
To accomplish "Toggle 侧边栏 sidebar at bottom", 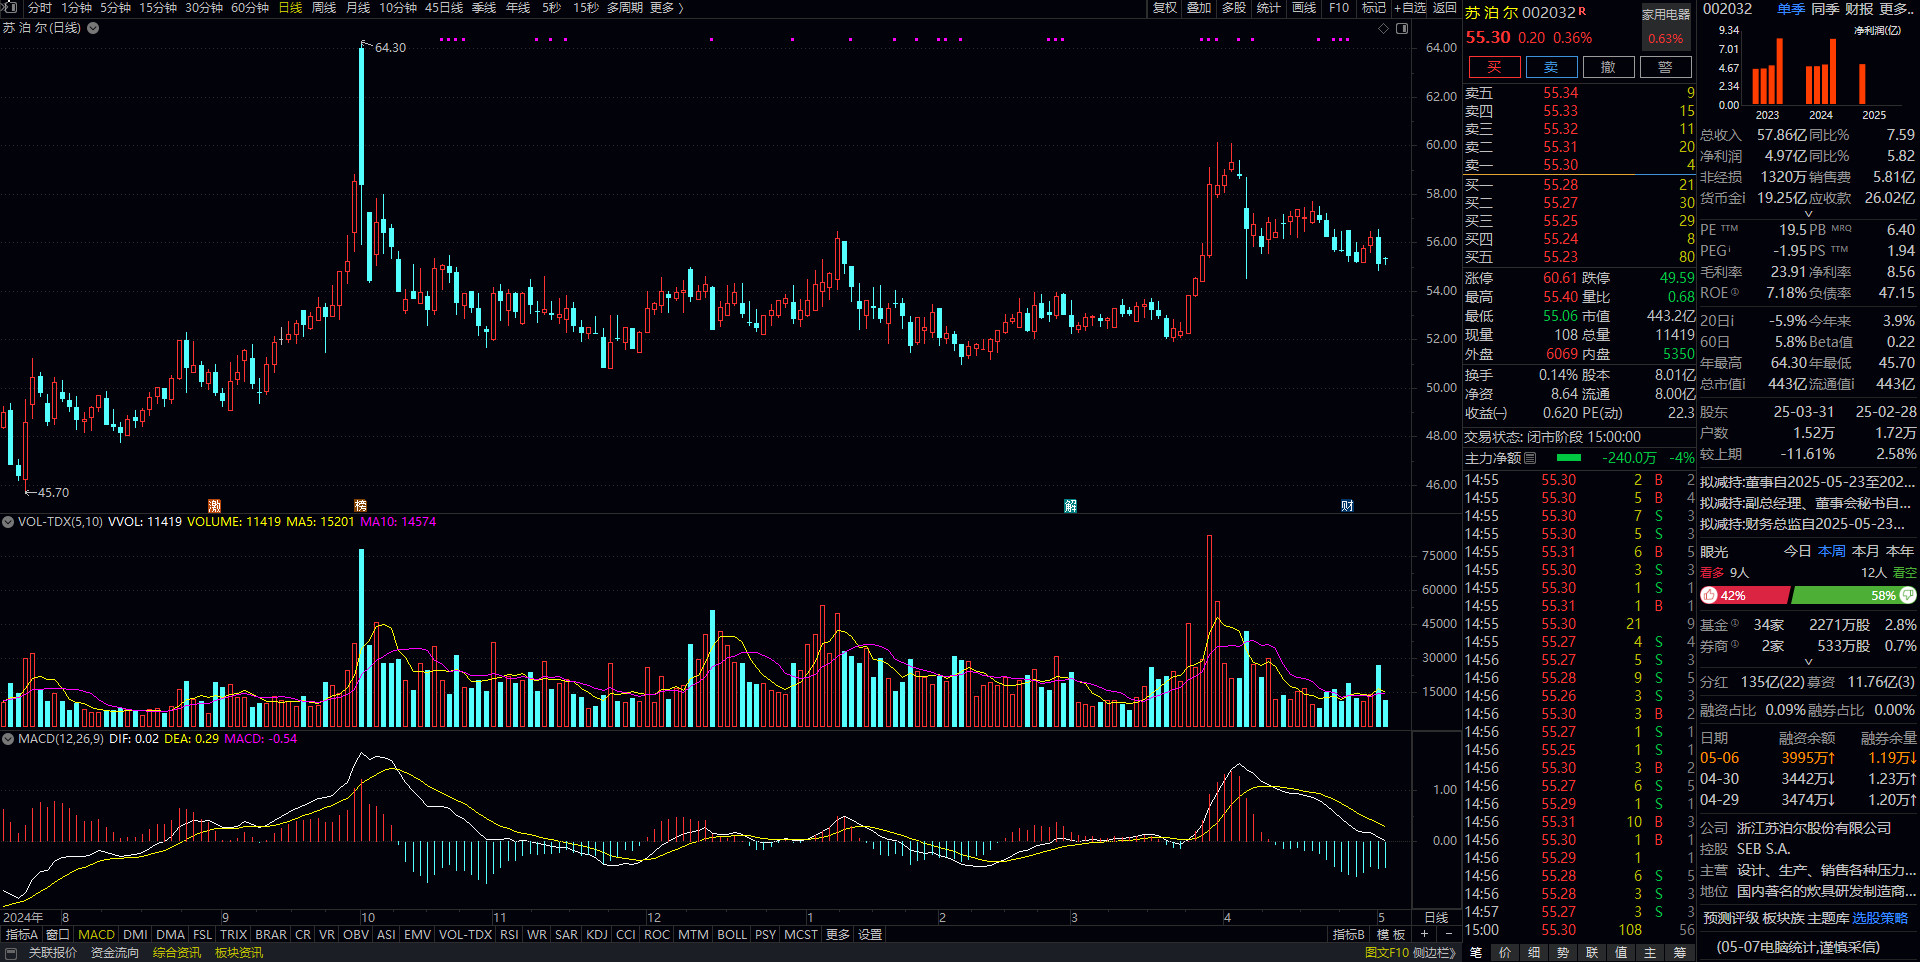I will tap(1434, 953).
